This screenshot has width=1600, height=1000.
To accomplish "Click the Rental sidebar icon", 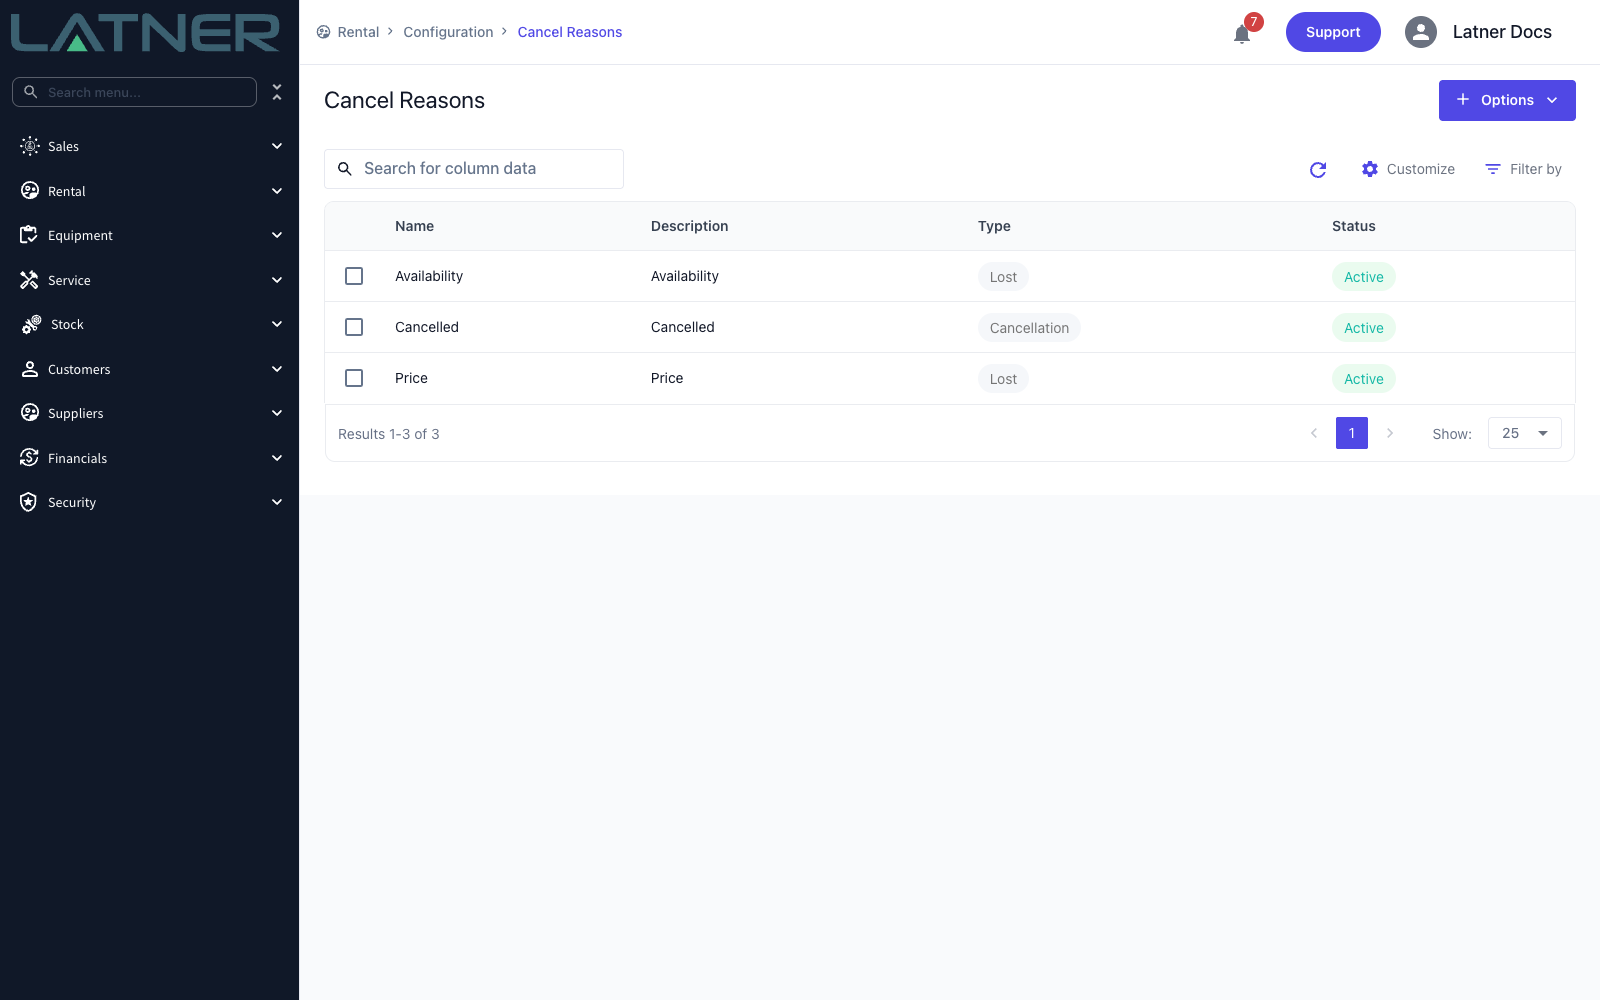I will (30, 191).
